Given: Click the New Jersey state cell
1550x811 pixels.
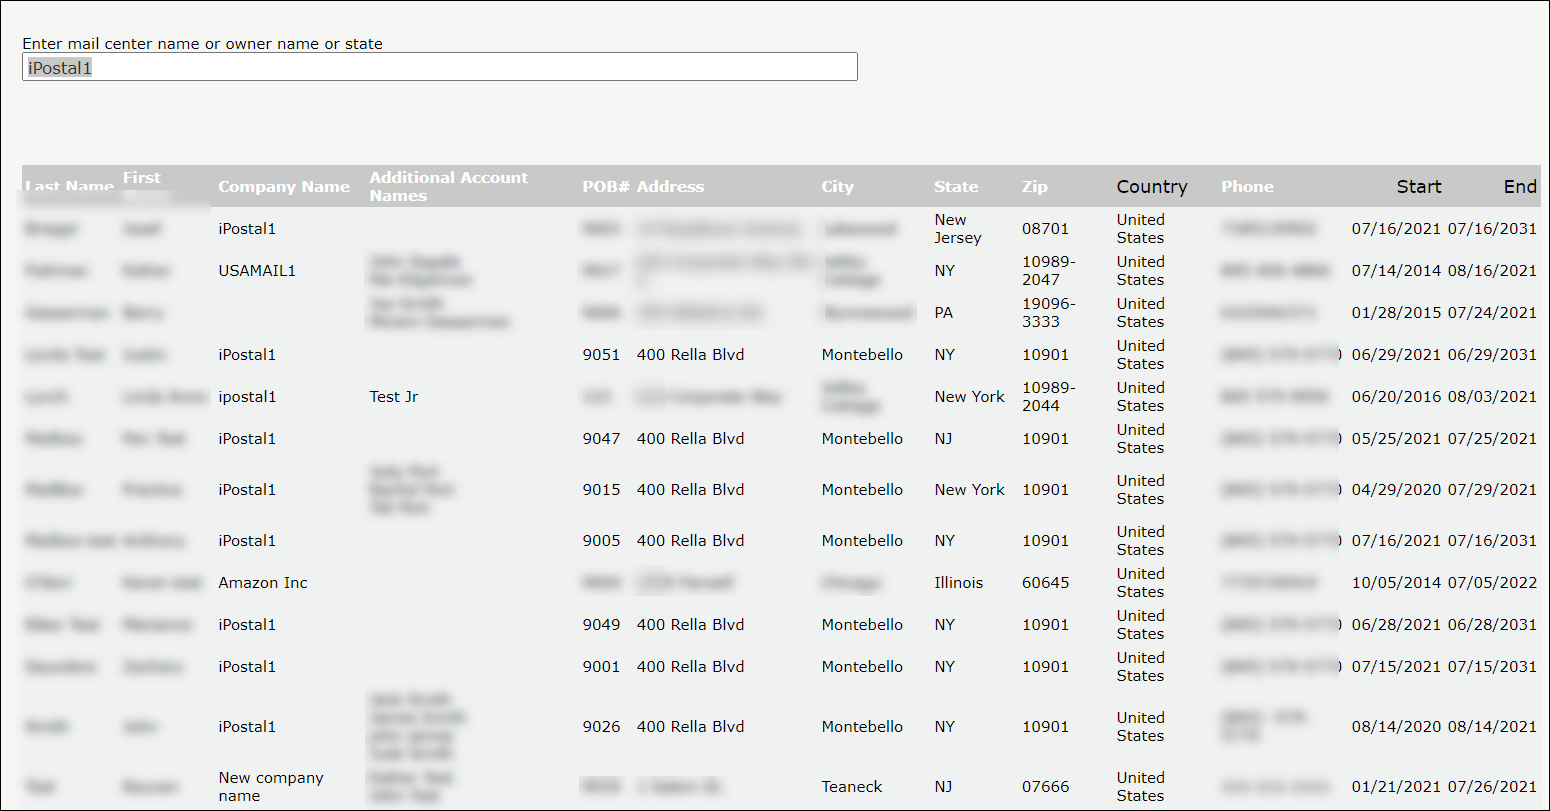Looking at the screenshot, I should pyautogui.click(x=958, y=229).
